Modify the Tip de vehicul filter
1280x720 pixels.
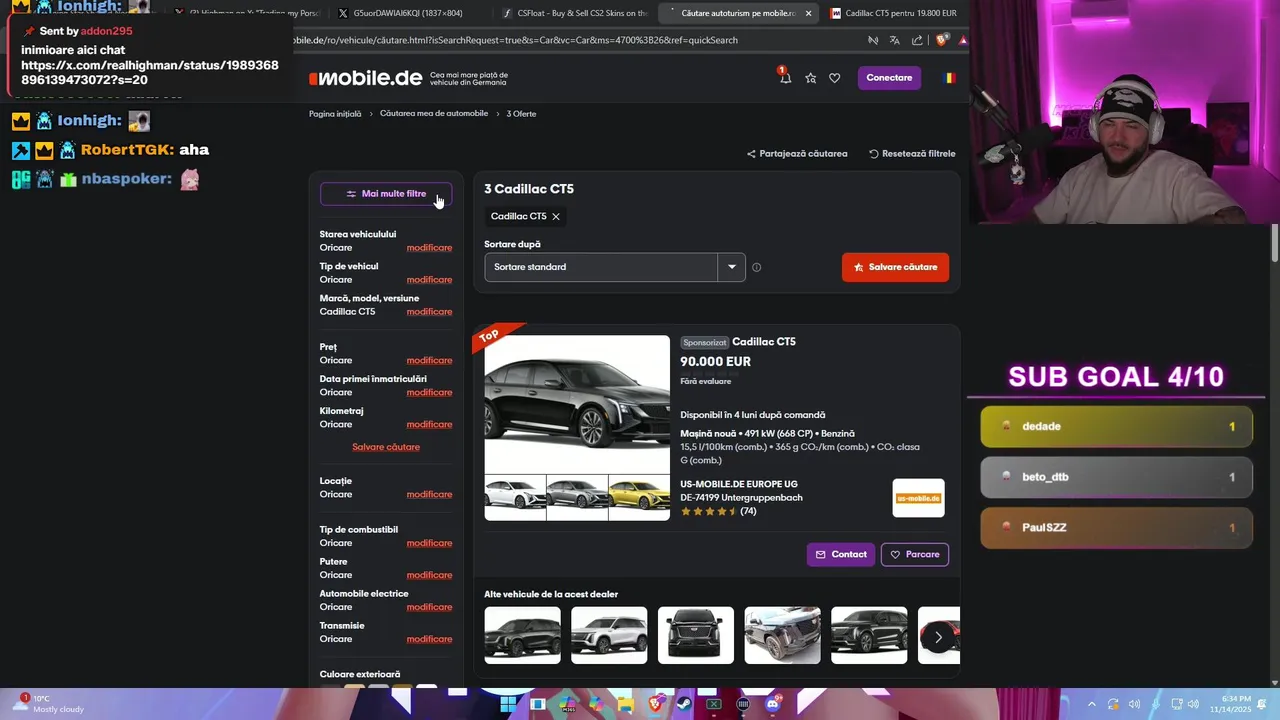pyautogui.click(x=429, y=280)
